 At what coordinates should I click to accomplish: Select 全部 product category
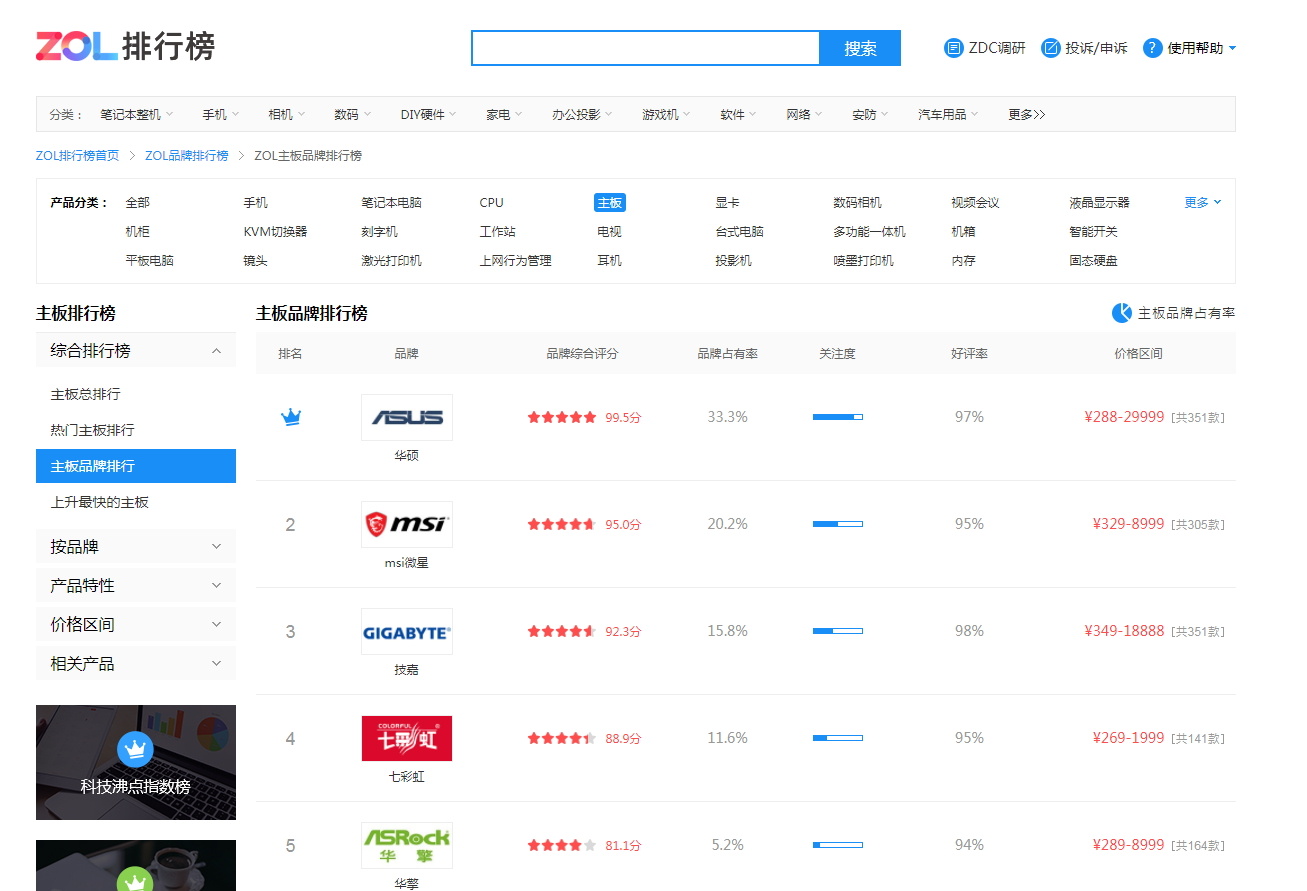click(138, 202)
